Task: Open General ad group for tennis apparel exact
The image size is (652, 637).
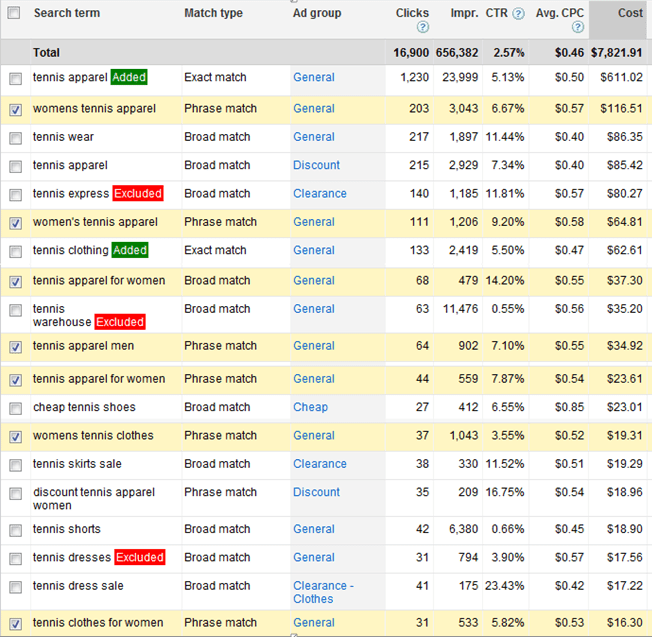Action: pyautogui.click(x=314, y=77)
